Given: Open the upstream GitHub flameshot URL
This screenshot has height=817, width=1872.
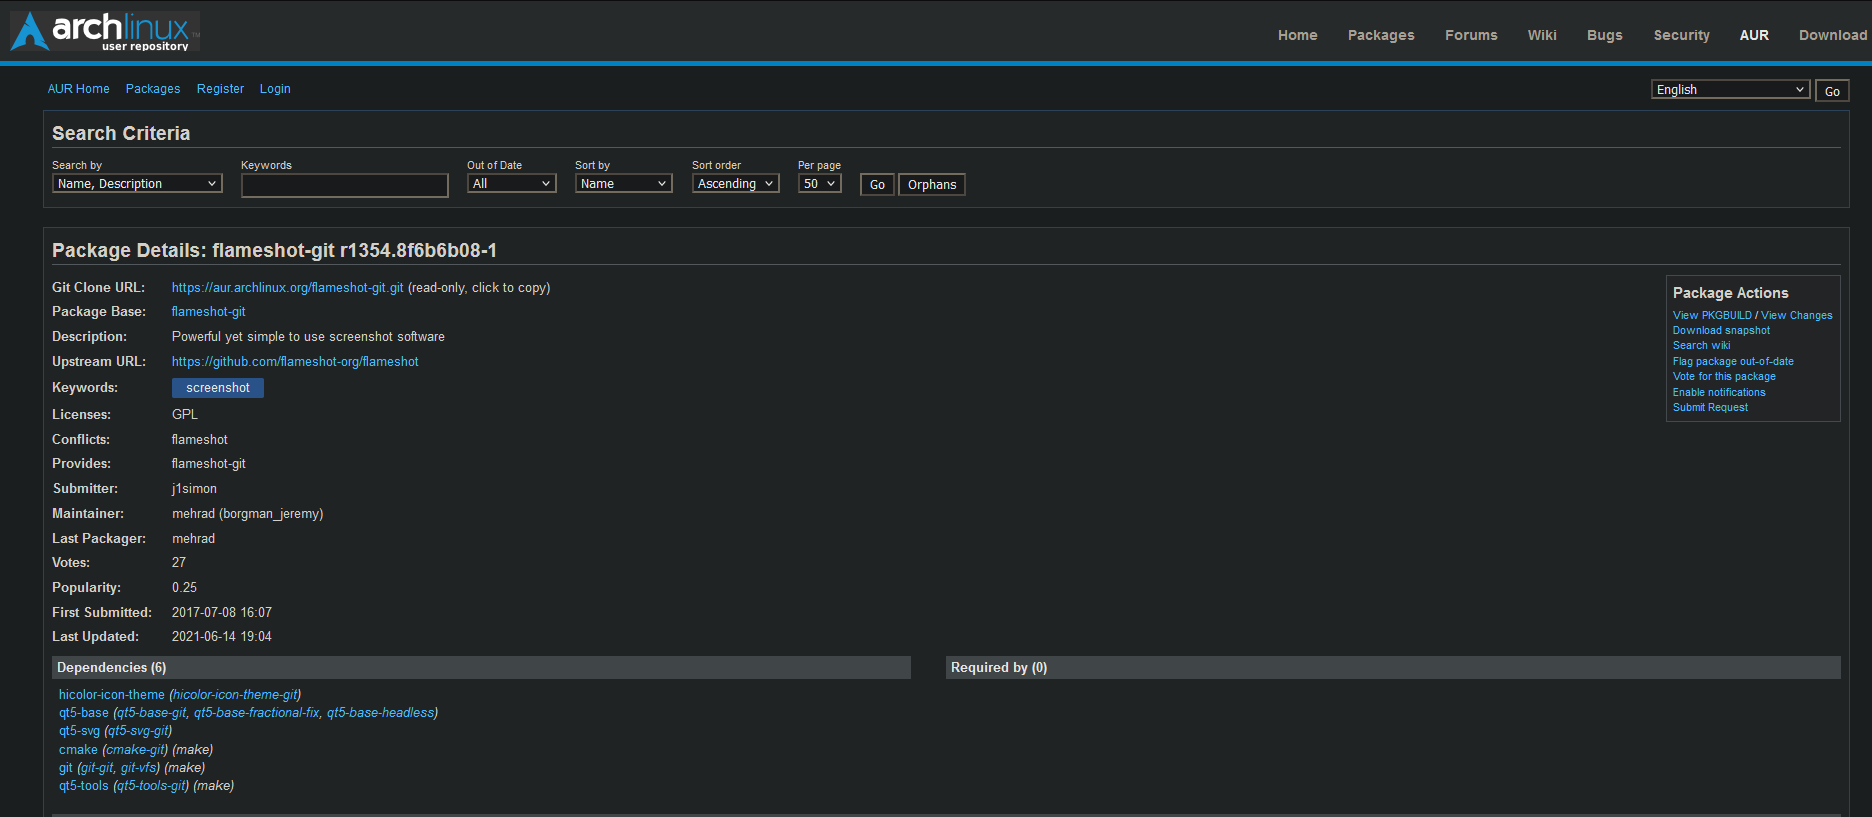Looking at the screenshot, I should pos(295,362).
